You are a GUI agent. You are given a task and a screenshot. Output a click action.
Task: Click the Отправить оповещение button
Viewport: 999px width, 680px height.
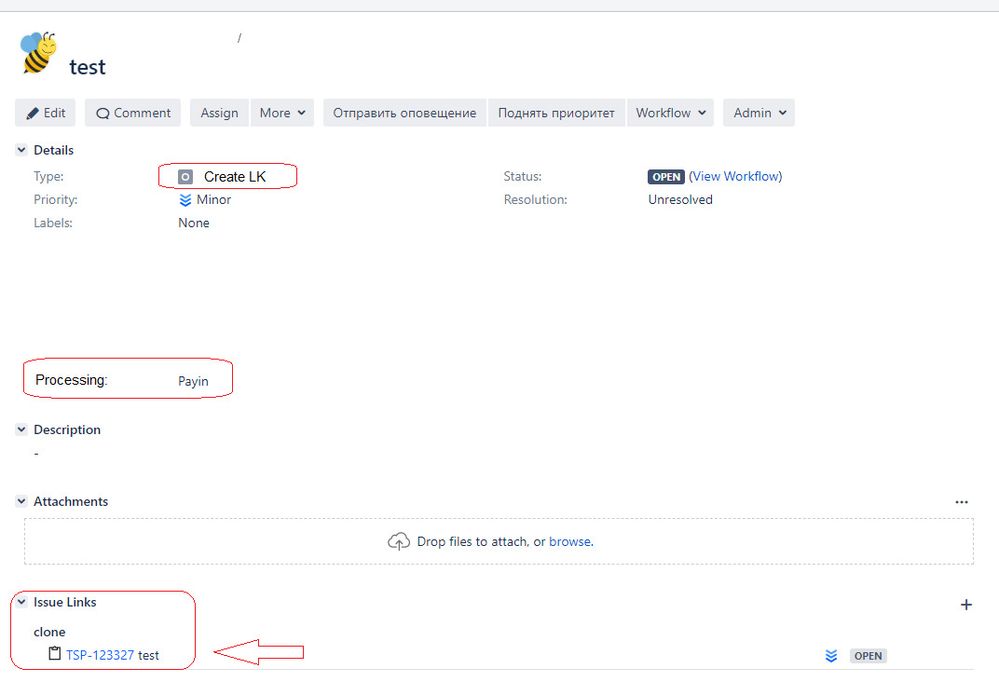[x=405, y=113]
